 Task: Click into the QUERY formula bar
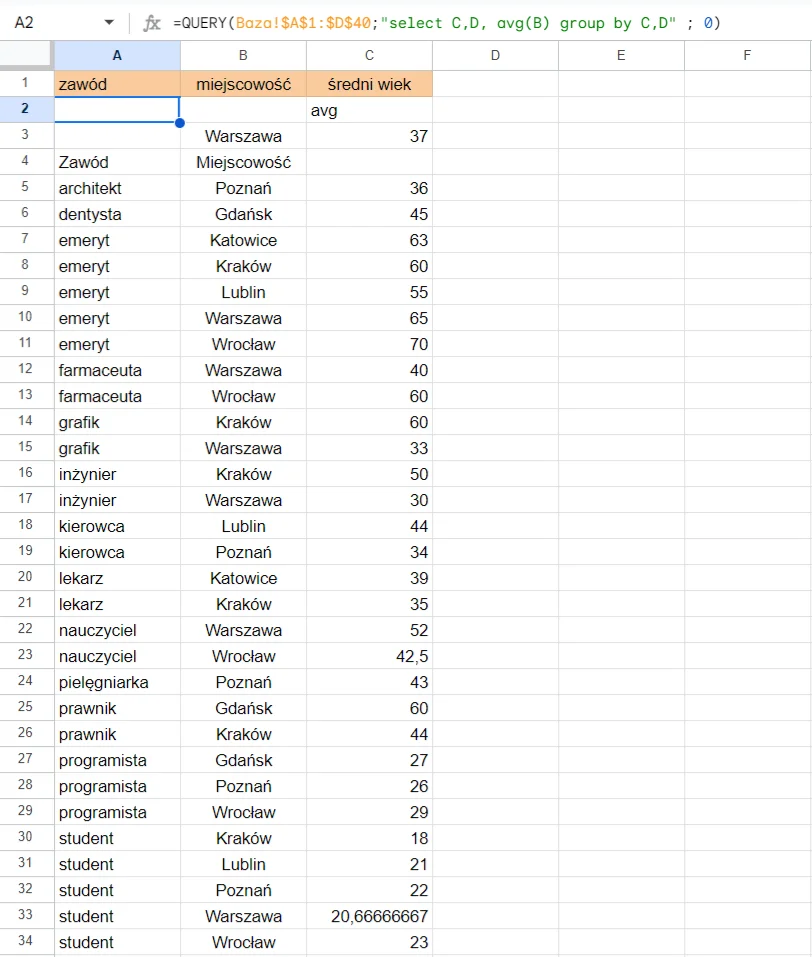(450, 23)
